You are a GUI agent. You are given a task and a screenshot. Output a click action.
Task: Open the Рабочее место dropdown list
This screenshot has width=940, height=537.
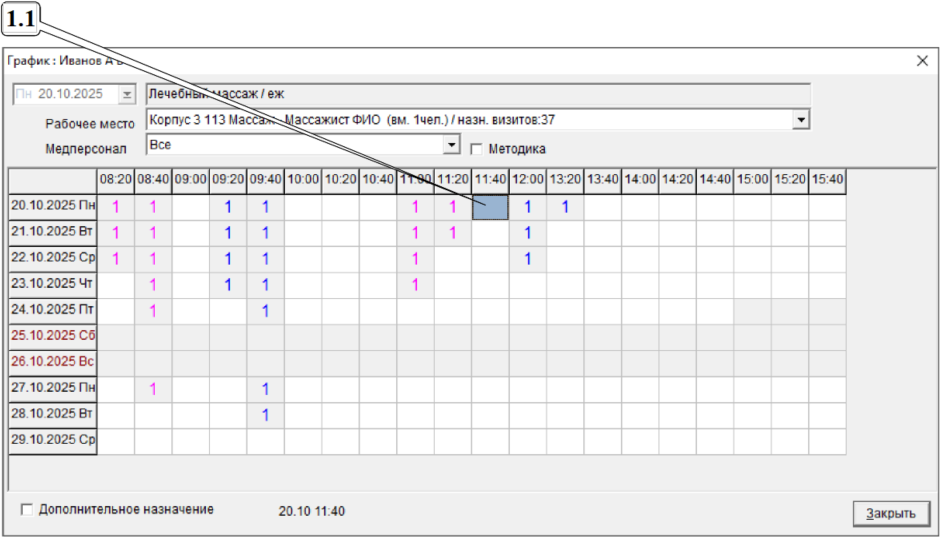pos(800,120)
